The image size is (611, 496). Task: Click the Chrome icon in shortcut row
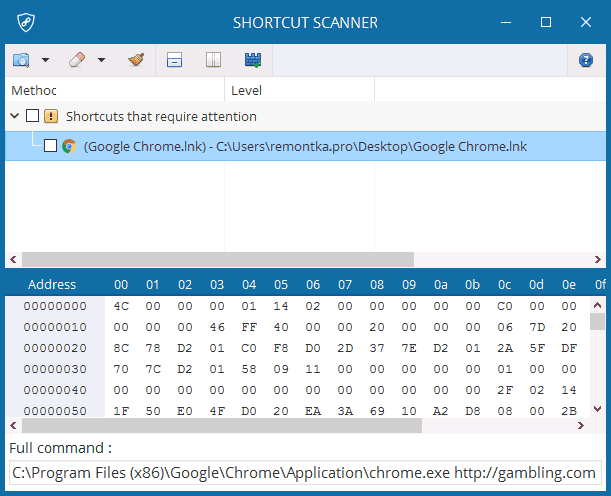69,146
